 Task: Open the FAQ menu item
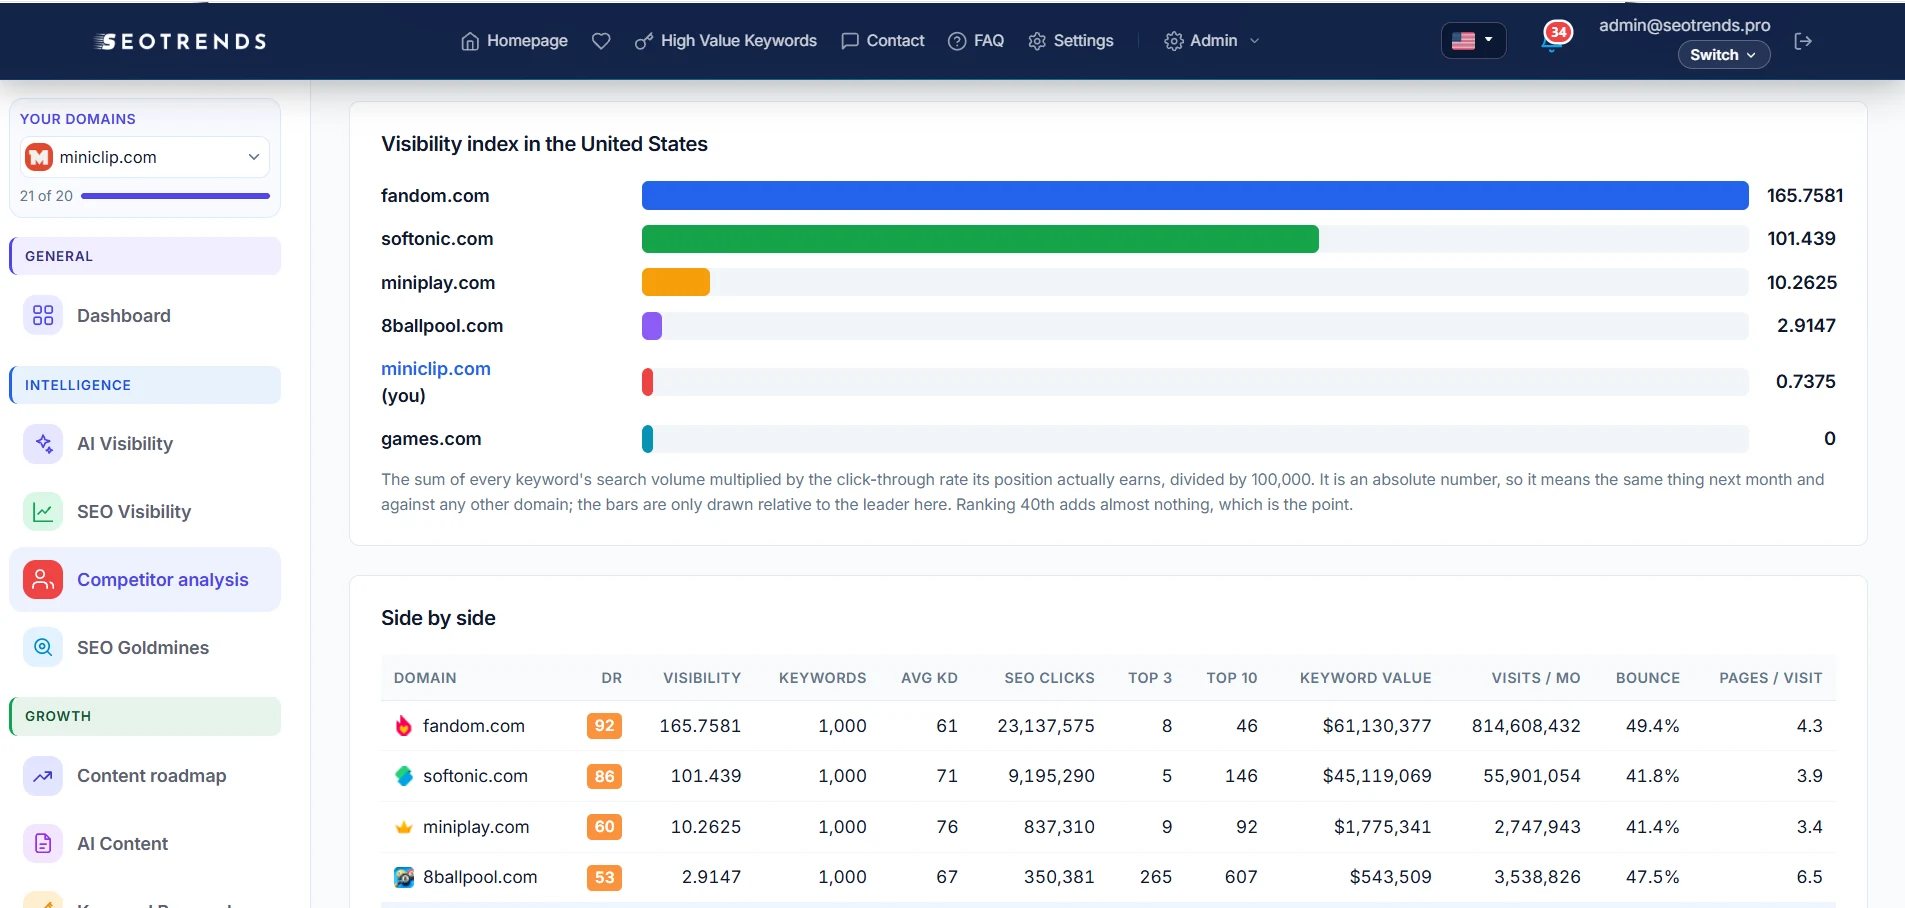point(976,41)
